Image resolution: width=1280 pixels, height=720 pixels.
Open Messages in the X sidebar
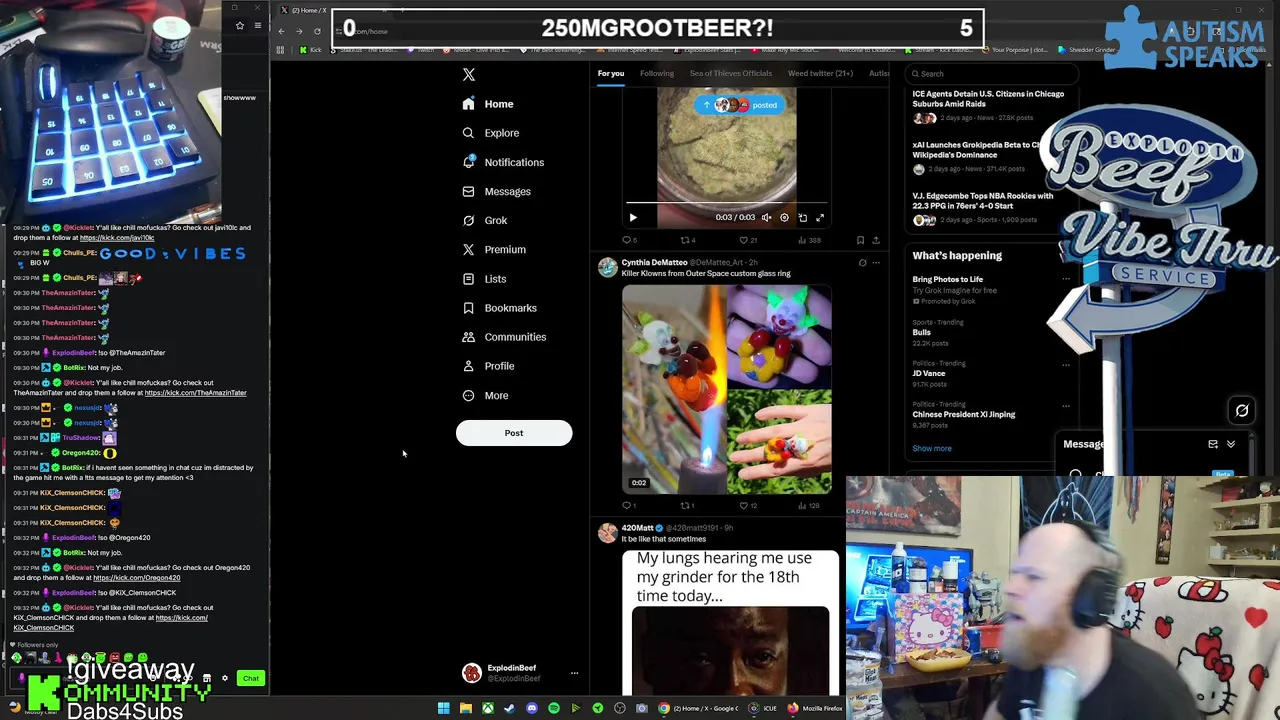click(496, 191)
